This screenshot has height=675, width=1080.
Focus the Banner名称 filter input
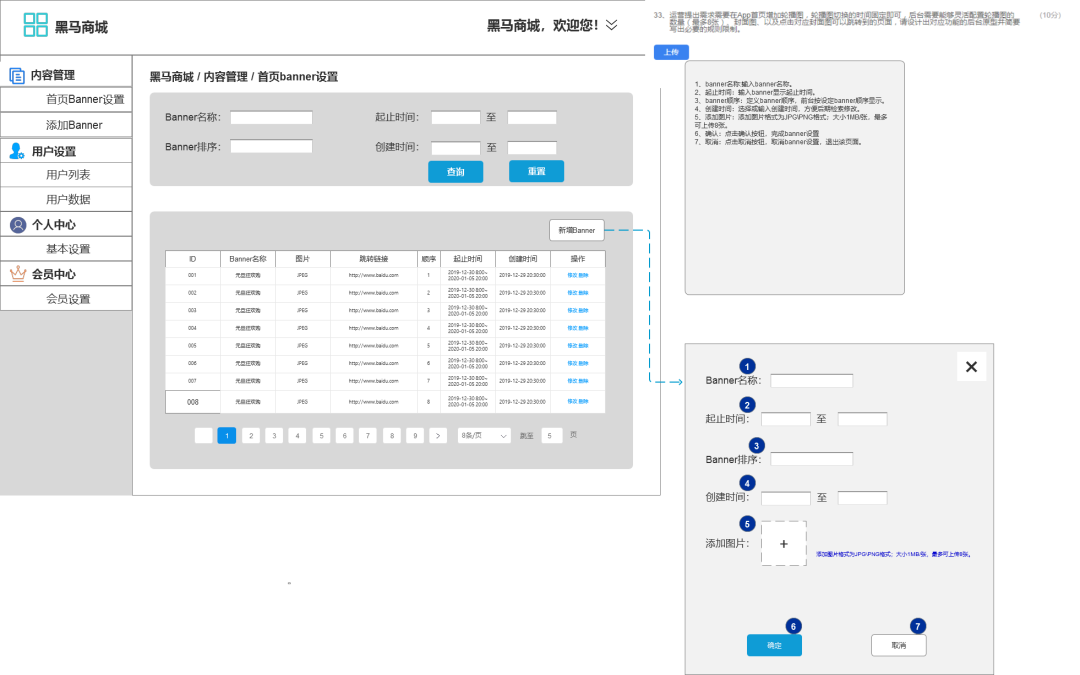271,117
